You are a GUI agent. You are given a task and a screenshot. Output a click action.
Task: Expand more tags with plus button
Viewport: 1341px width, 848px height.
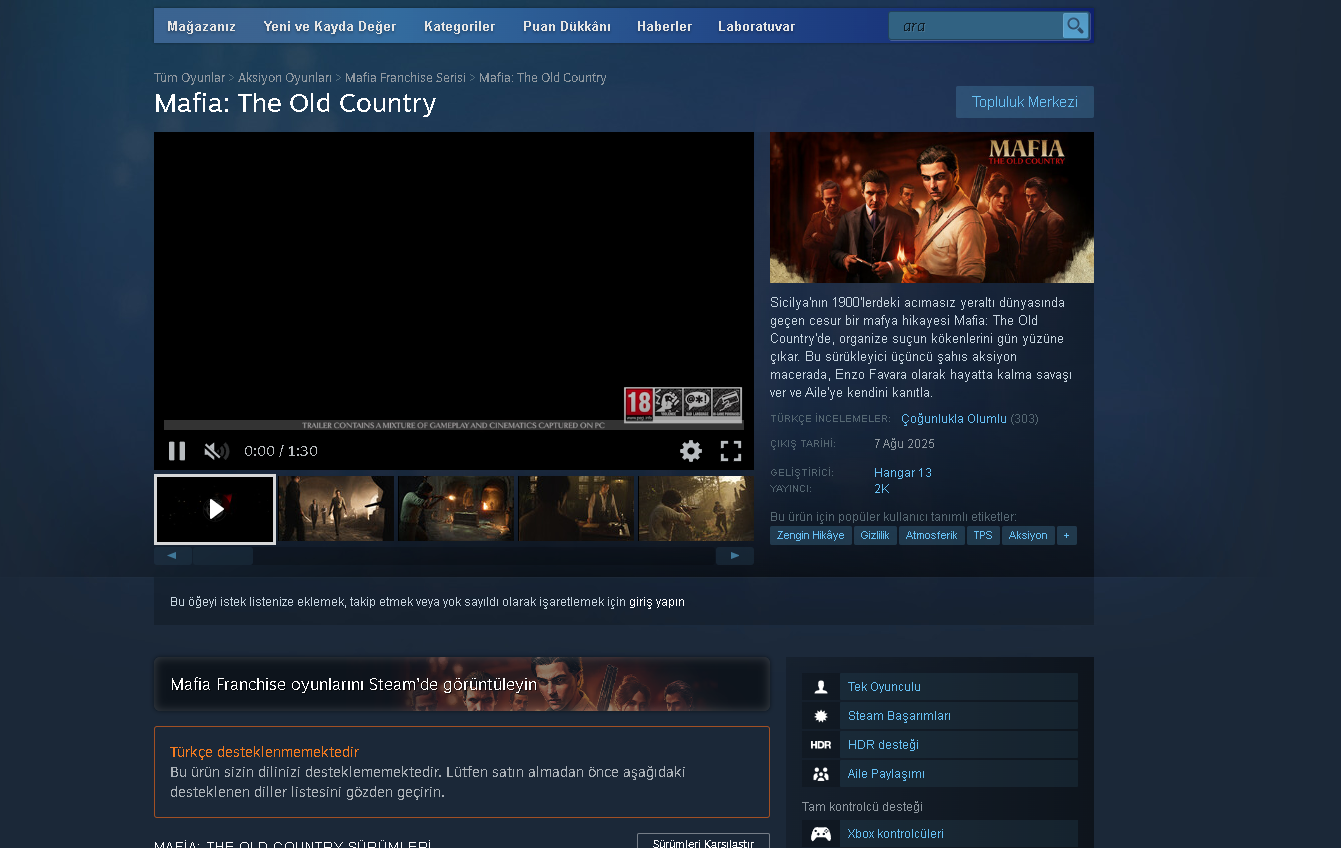click(1067, 536)
